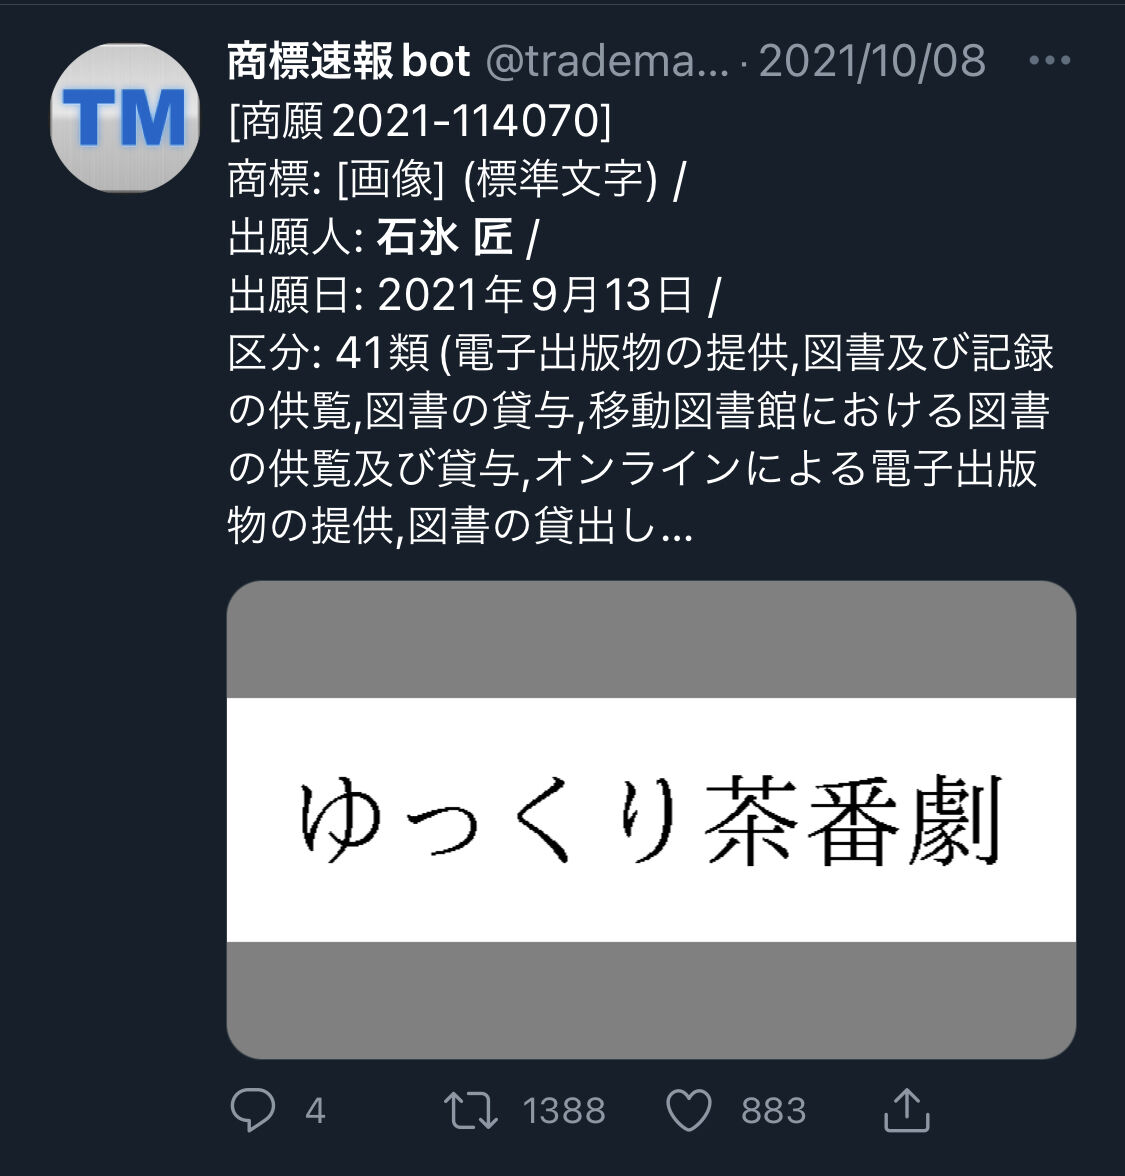
Task: Like the tweet with the heart icon
Action: (688, 1111)
